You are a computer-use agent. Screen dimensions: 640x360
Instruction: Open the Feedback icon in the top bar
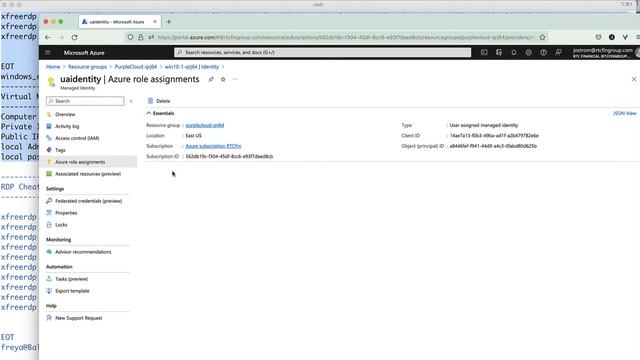tap(558, 53)
